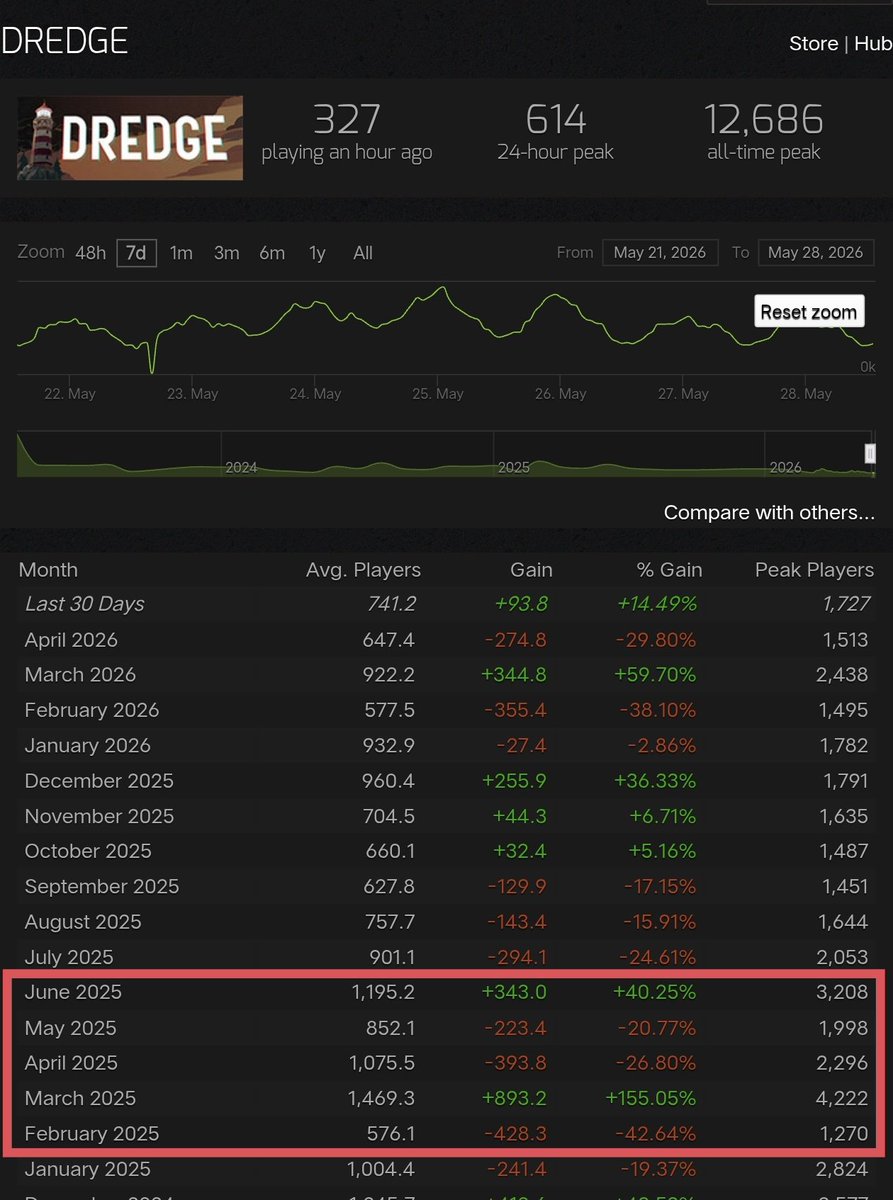This screenshot has width=893, height=1200.
Task: Click the Reset zoom button
Action: (809, 312)
